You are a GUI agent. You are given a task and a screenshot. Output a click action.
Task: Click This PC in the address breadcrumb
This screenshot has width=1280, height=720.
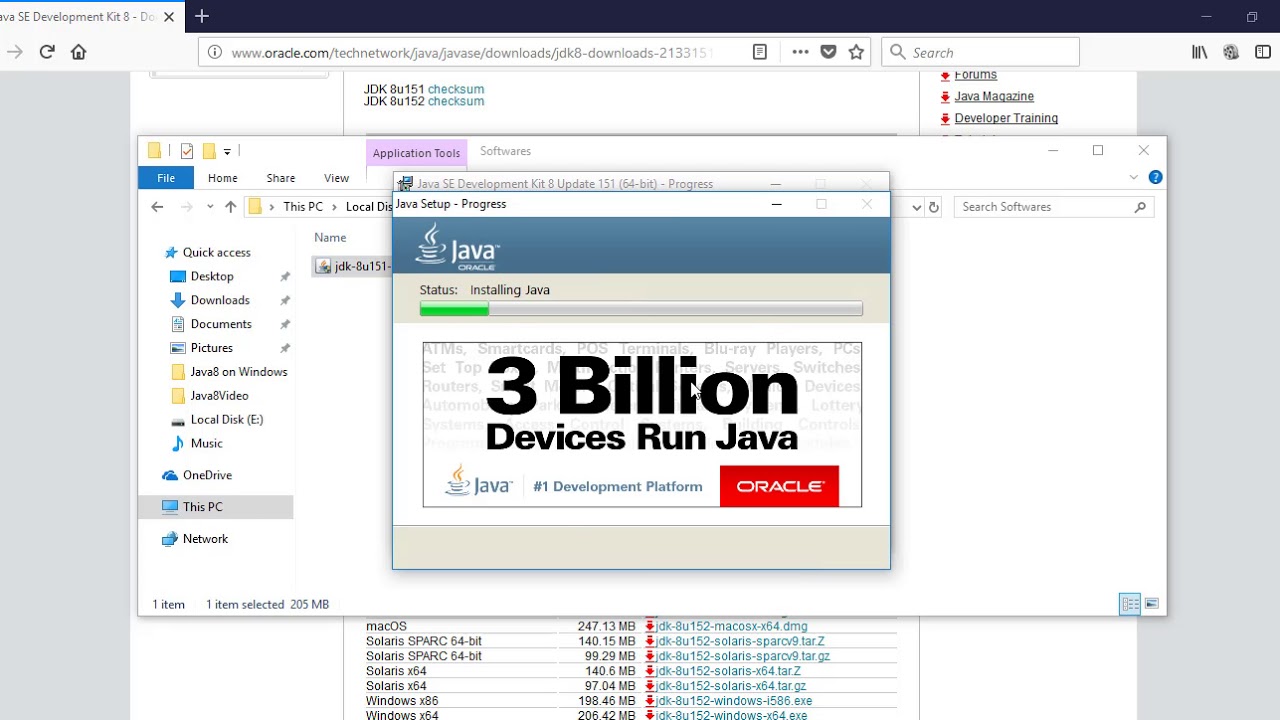click(x=303, y=207)
